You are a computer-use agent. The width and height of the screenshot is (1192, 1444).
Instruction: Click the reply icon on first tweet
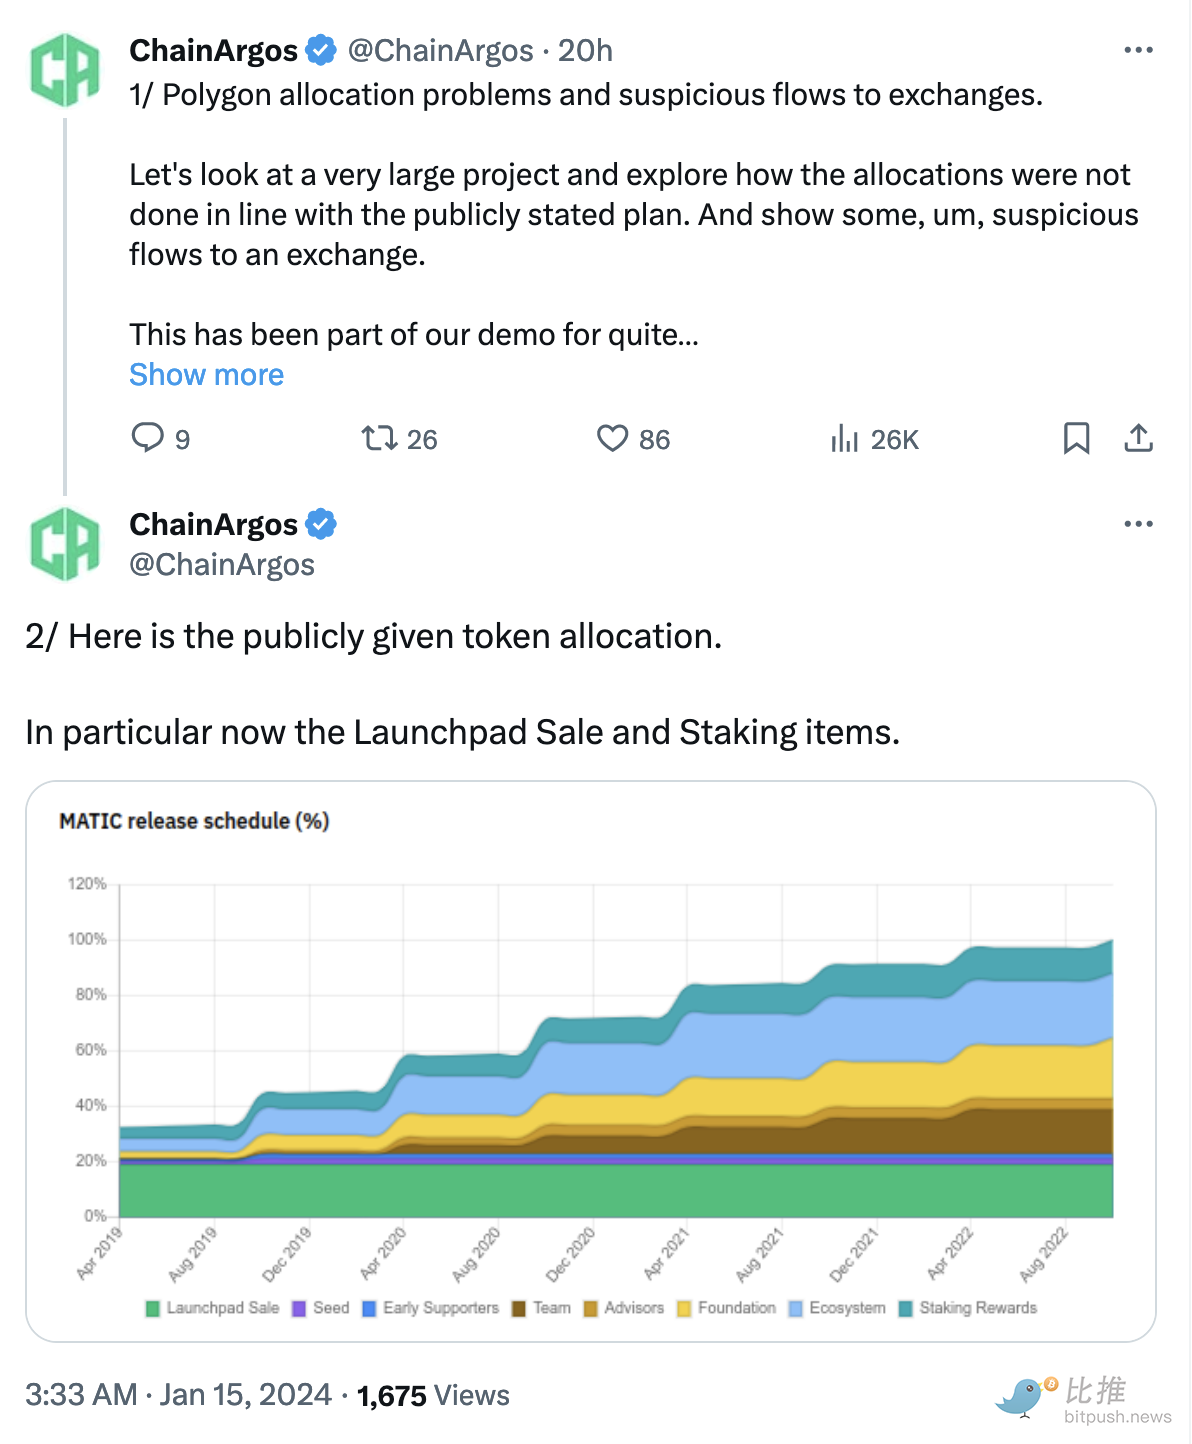148,438
